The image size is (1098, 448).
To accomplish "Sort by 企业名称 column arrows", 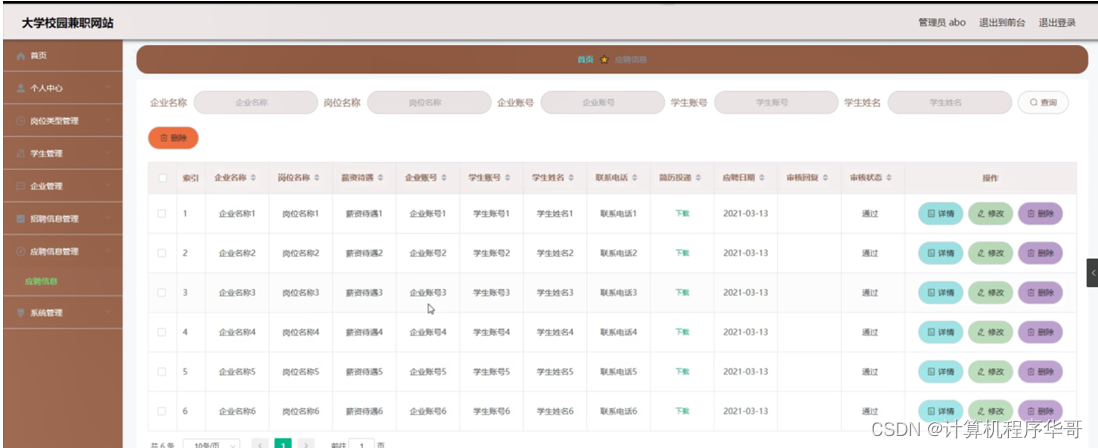I will pos(253,178).
